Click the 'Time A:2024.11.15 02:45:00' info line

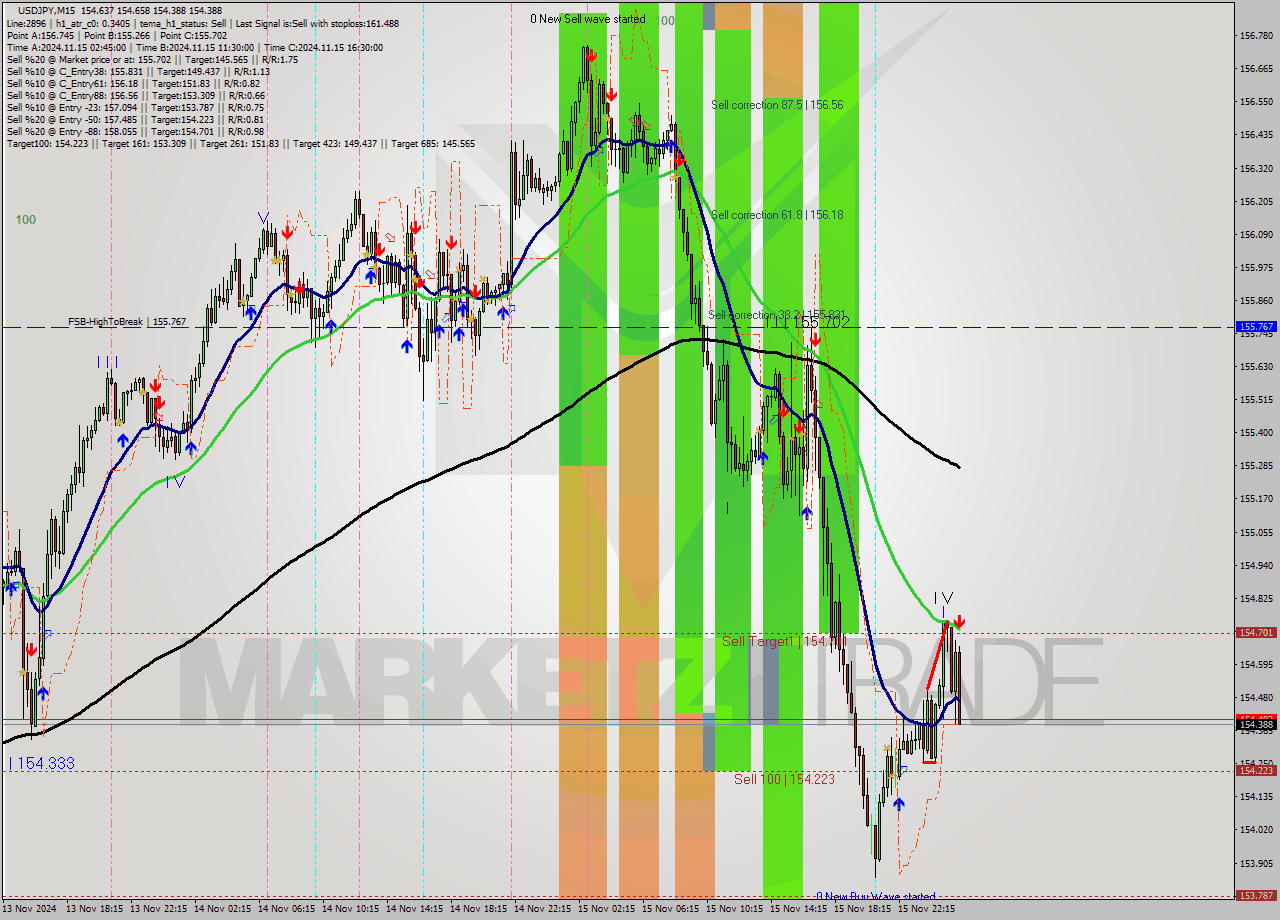click(194, 47)
